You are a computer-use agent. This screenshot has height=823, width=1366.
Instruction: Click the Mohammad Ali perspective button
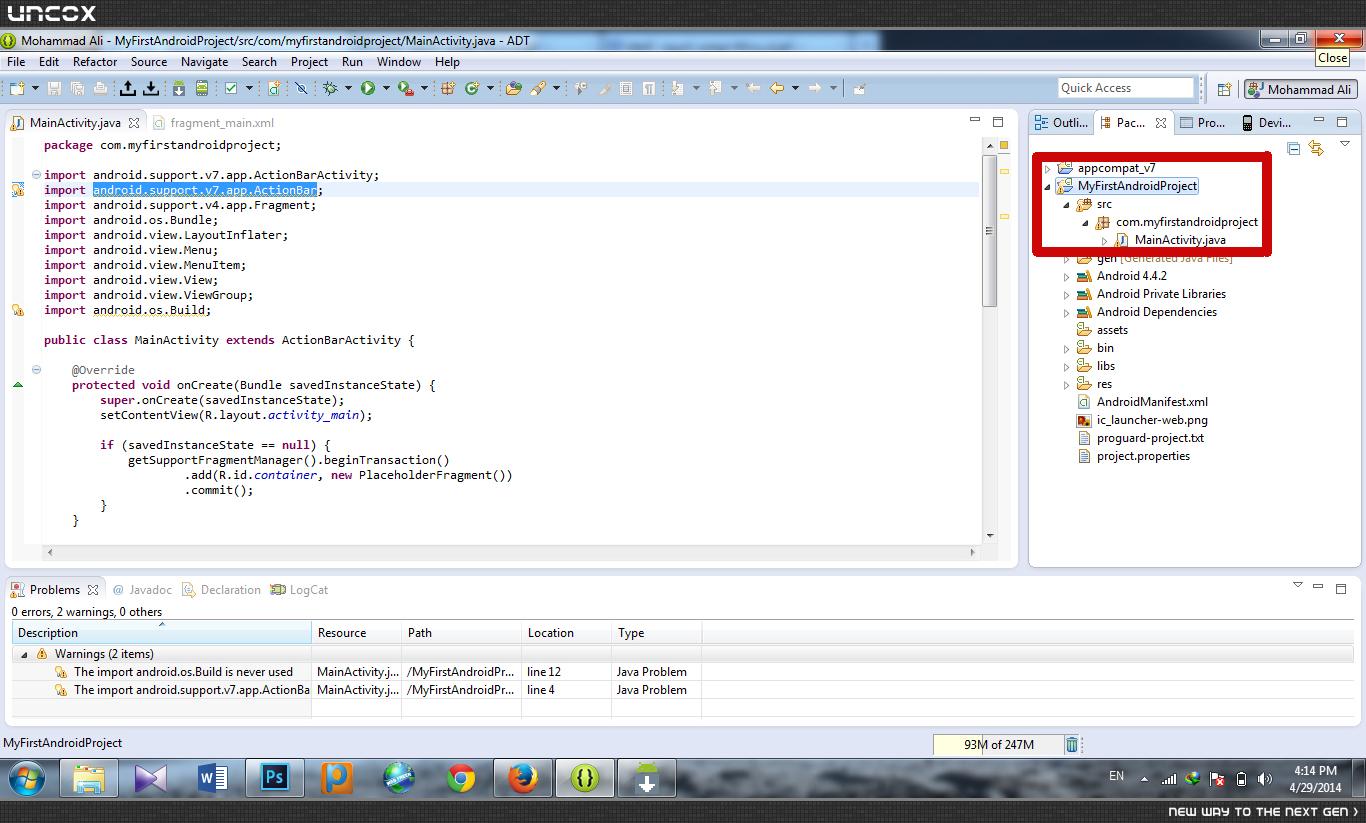tap(1299, 89)
